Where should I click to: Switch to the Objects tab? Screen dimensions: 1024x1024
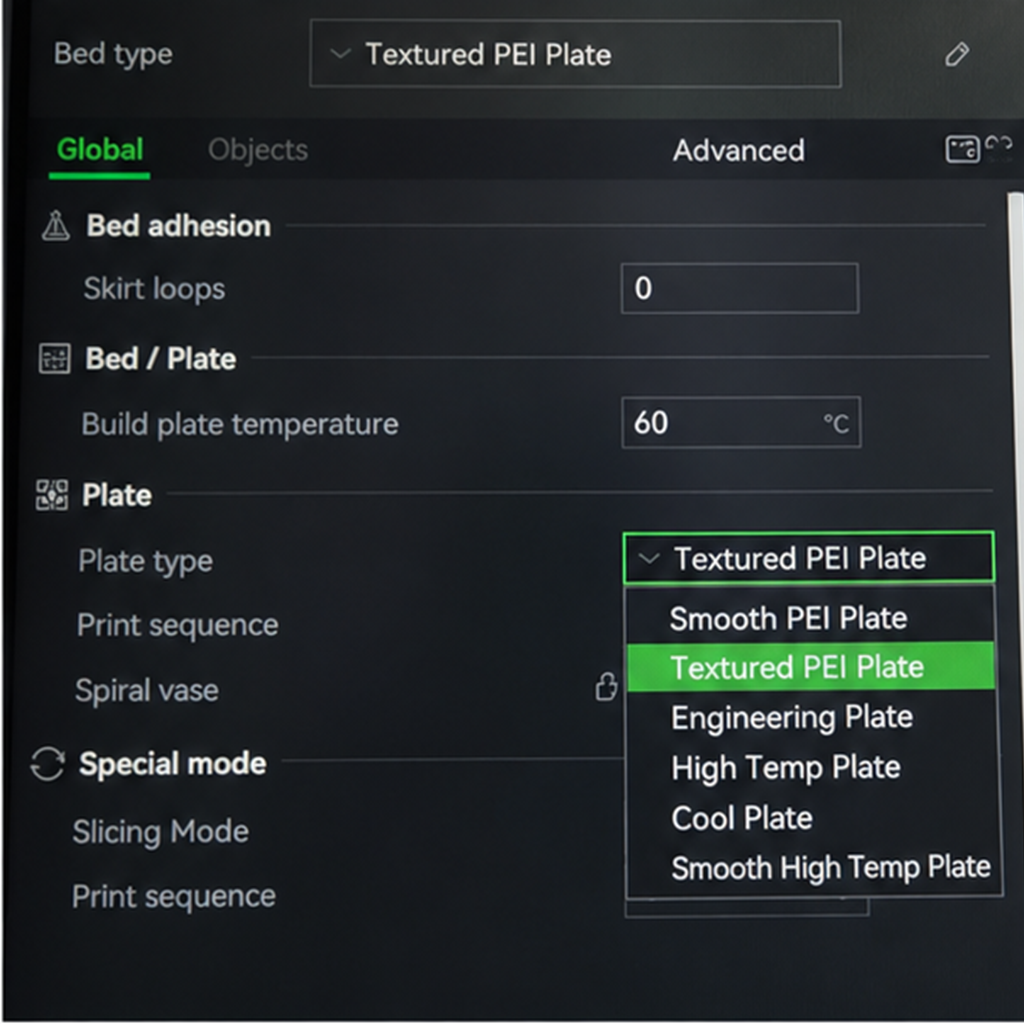(x=258, y=150)
